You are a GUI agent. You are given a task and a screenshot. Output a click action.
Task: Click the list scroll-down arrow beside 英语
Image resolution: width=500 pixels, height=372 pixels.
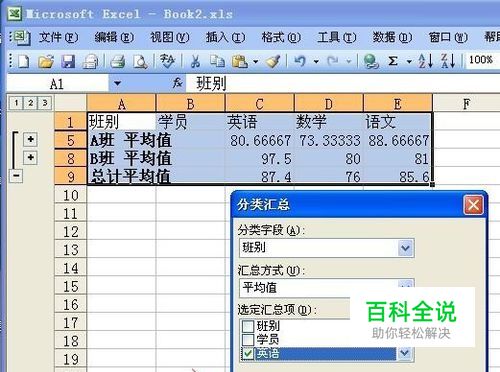405,353
